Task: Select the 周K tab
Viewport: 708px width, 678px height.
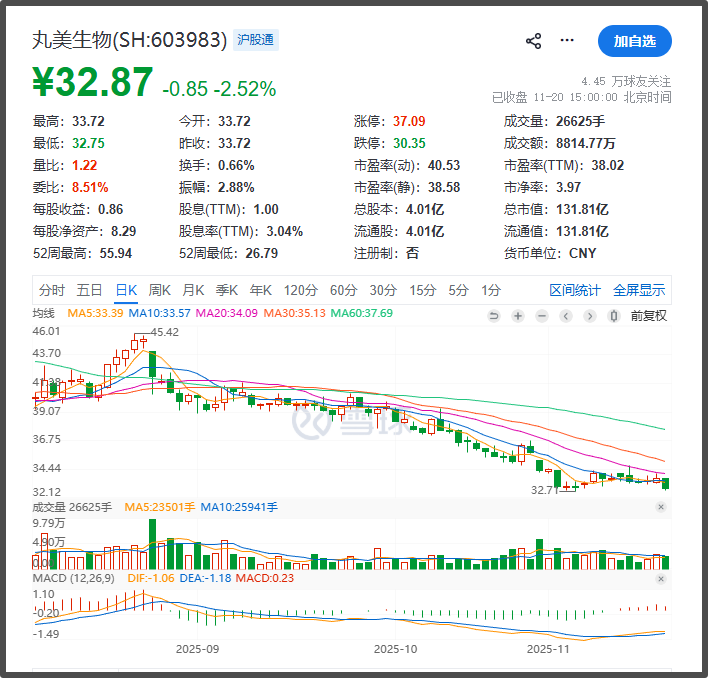Action: [159, 290]
